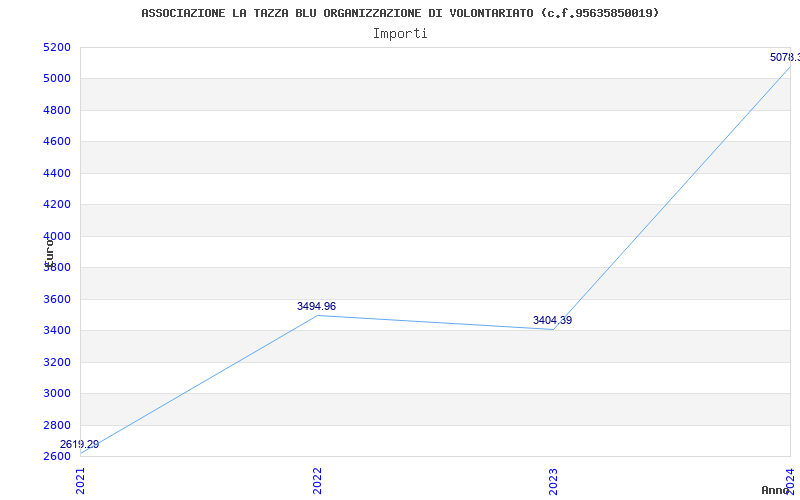Click x-axis year 2022
This screenshot has height=500, width=800.
[x=317, y=481]
